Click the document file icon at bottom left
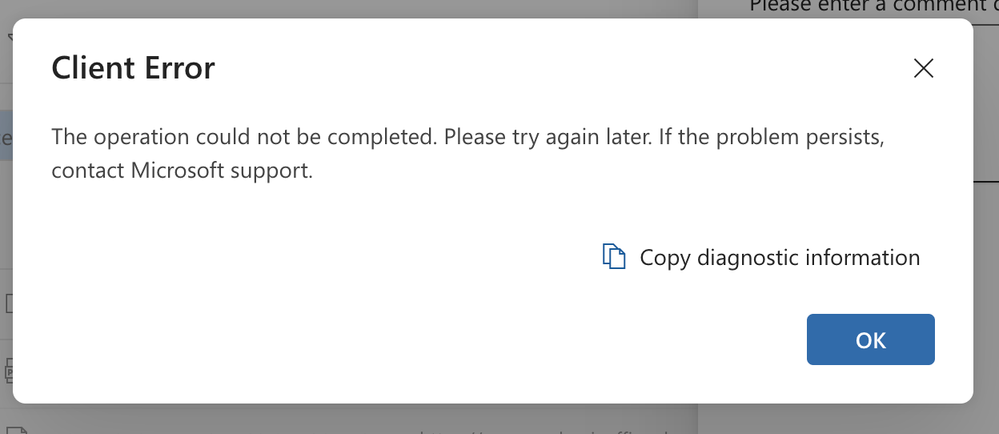999x434 pixels. (16, 430)
